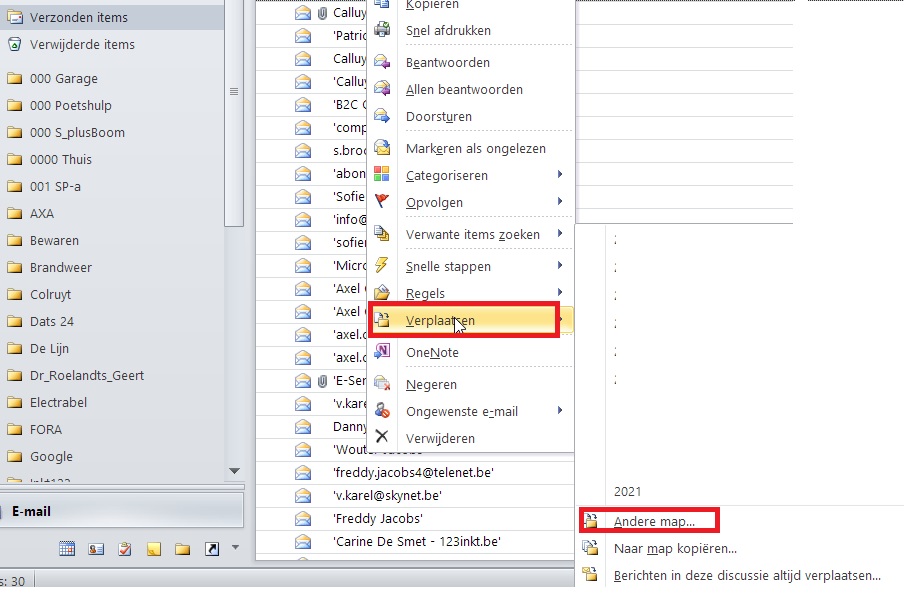Click the Folder List icon
Image resolution: width=904 pixels, height=606 pixels.
pyautogui.click(x=183, y=549)
